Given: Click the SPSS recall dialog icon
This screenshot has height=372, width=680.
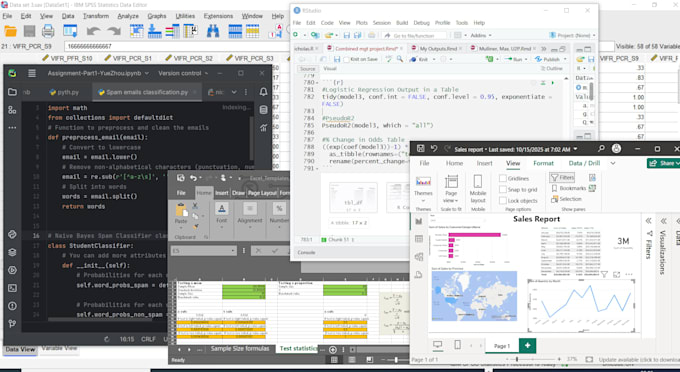Looking at the screenshot, I should click(x=70, y=31).
